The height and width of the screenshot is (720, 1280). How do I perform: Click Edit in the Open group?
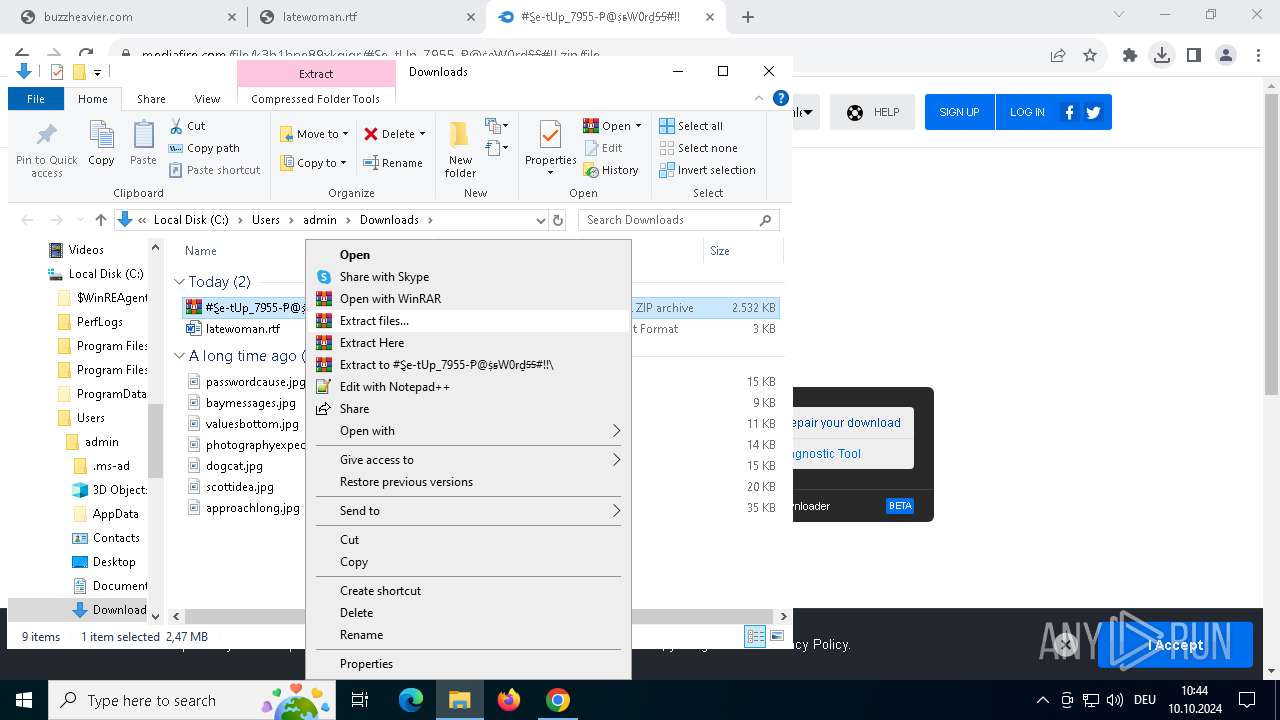tap(603, 148)
